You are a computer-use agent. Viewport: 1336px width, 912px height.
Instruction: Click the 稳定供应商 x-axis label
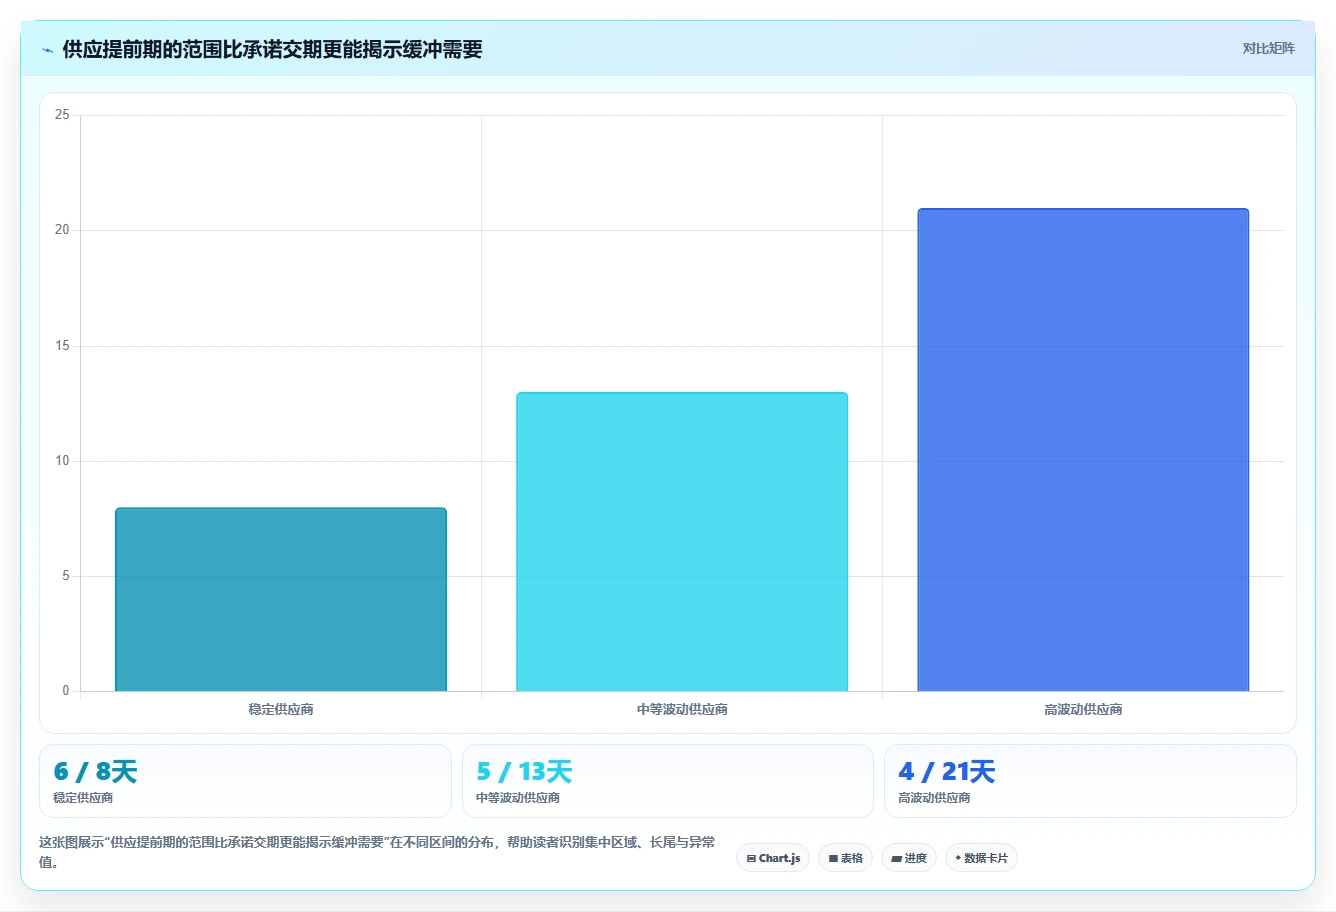(281, 709)
